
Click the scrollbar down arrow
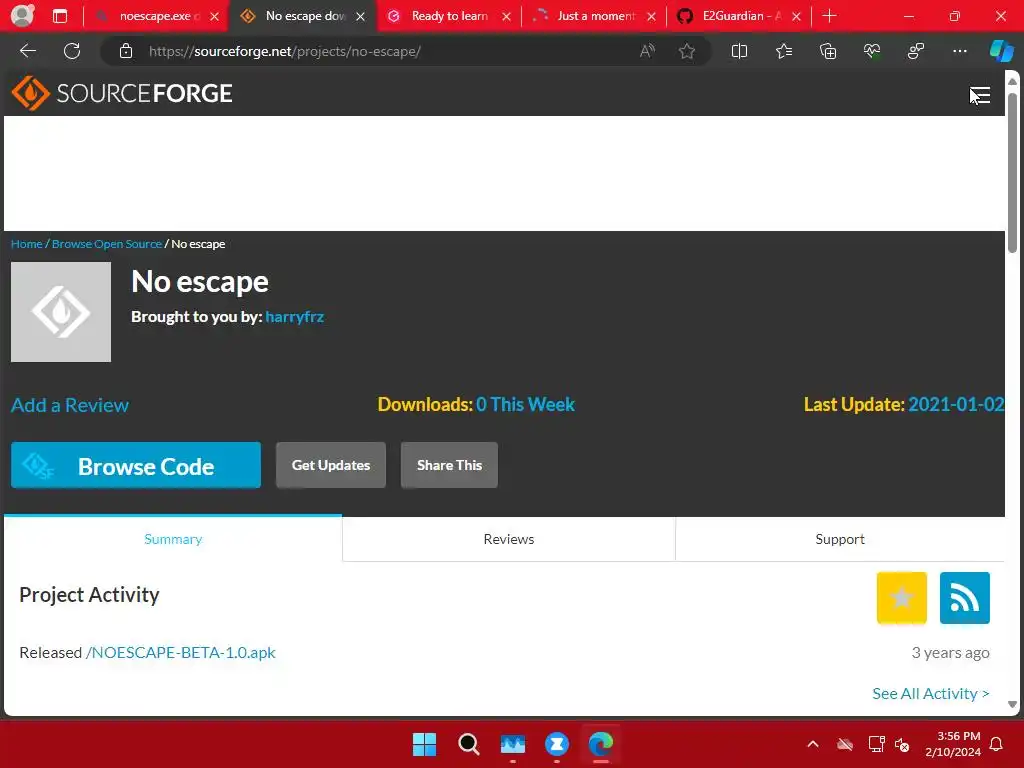1012,704
